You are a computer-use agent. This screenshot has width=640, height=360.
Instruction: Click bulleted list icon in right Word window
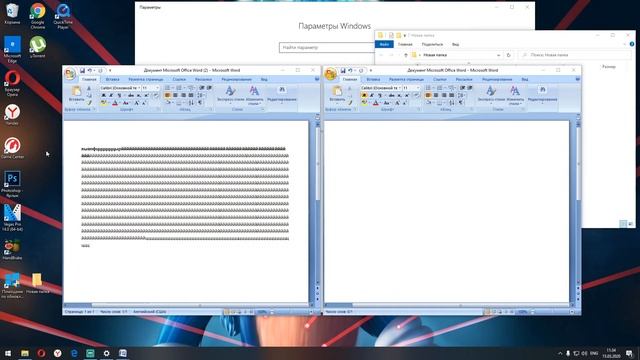[x=428, y=88]
